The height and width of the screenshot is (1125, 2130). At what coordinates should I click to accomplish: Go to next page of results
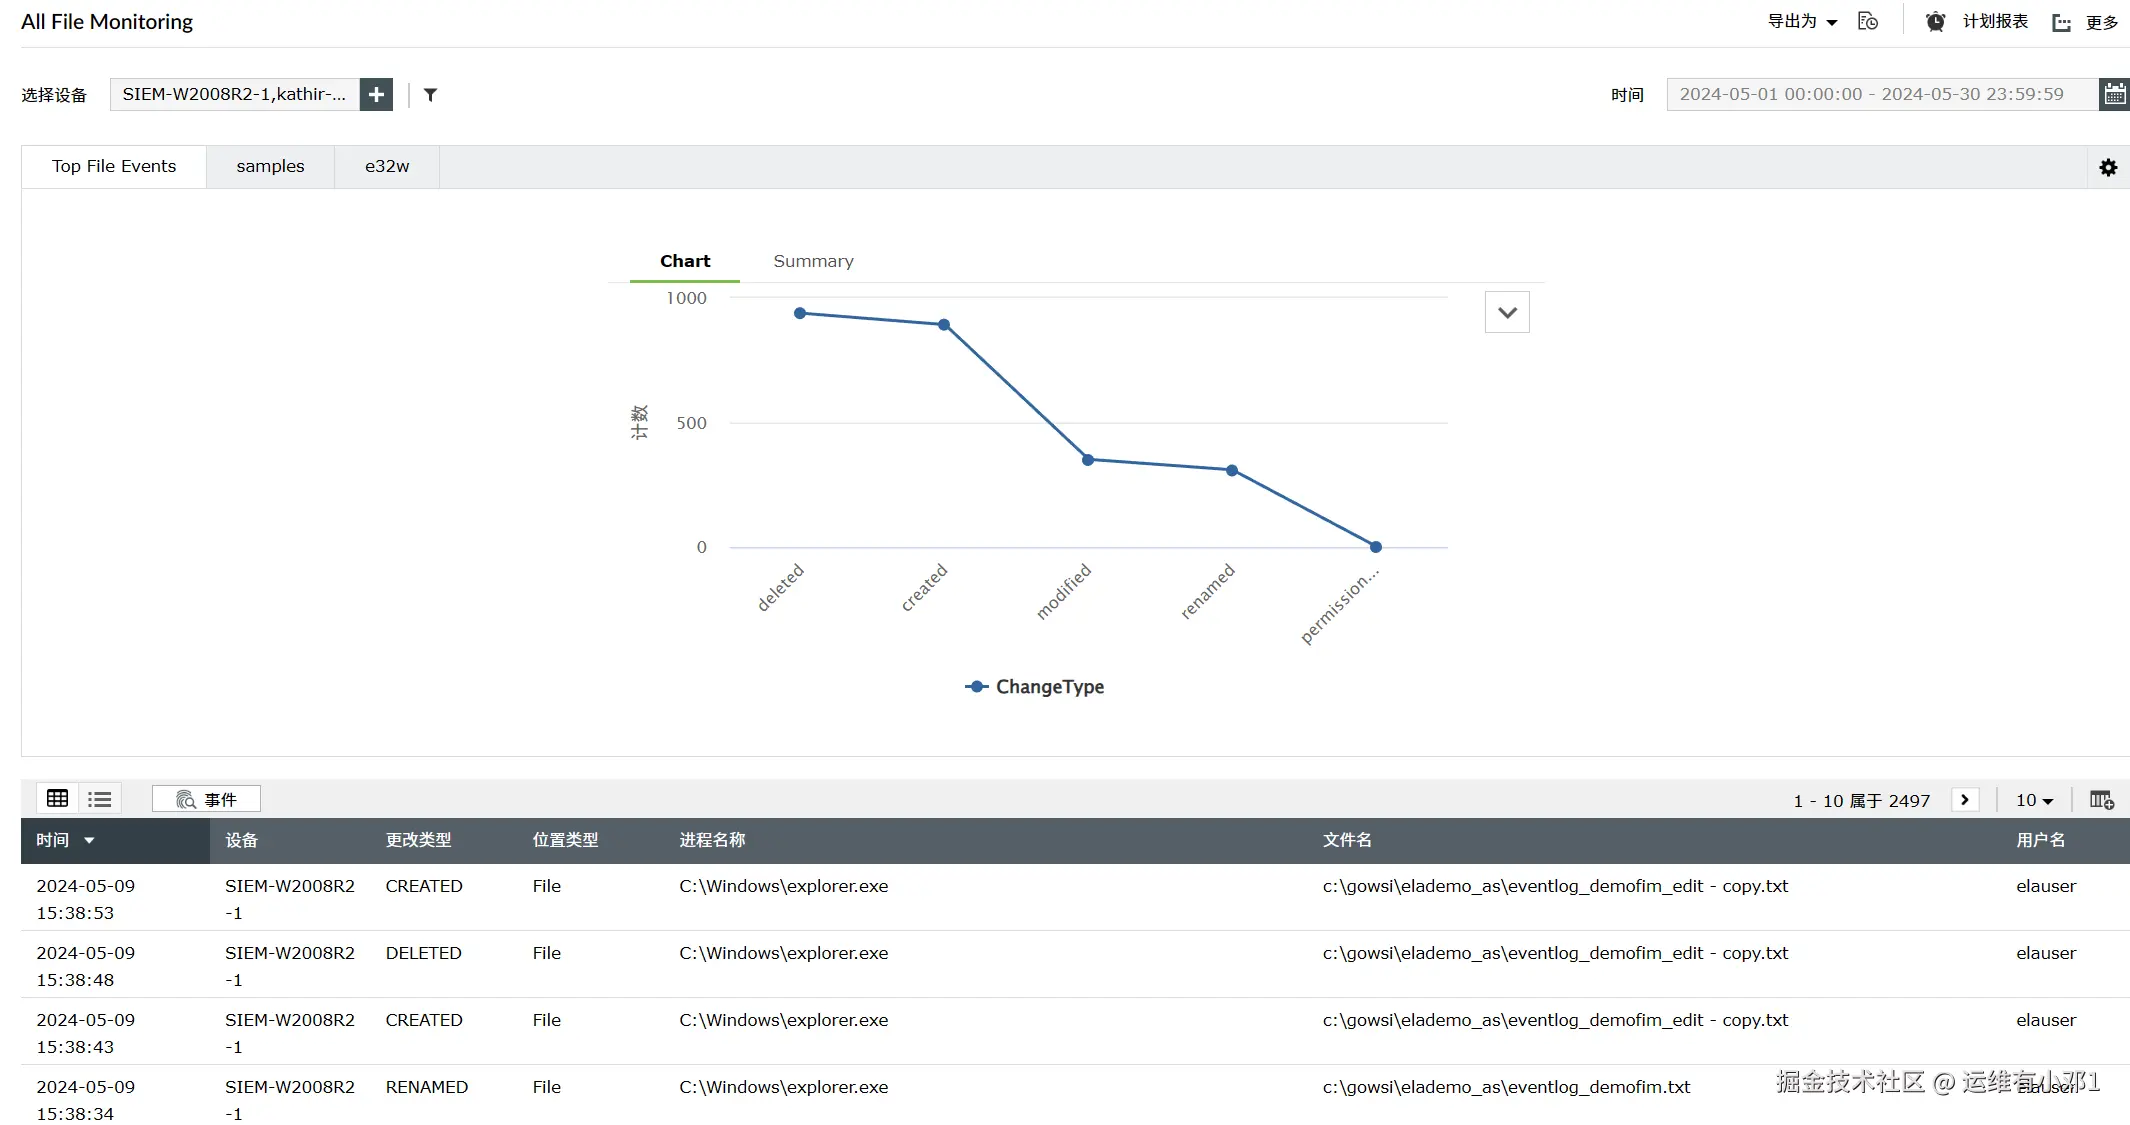click(1964, 800)
